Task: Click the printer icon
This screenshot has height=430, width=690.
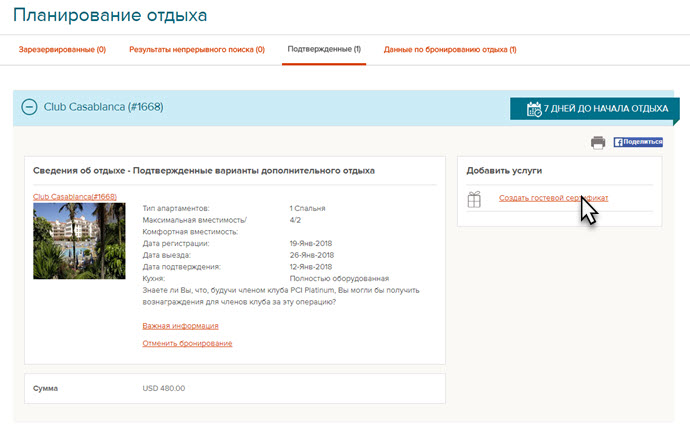Action: (x=598, y=143)
